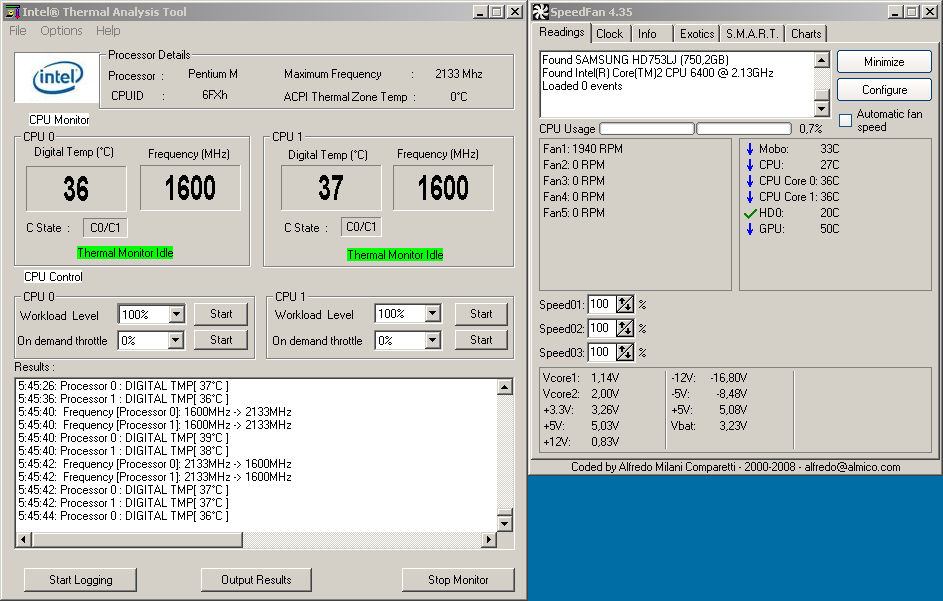Open CPU 1 Workload Level dropdown
This screenshot has width=943, height=601.
click(x=432, y=313)
